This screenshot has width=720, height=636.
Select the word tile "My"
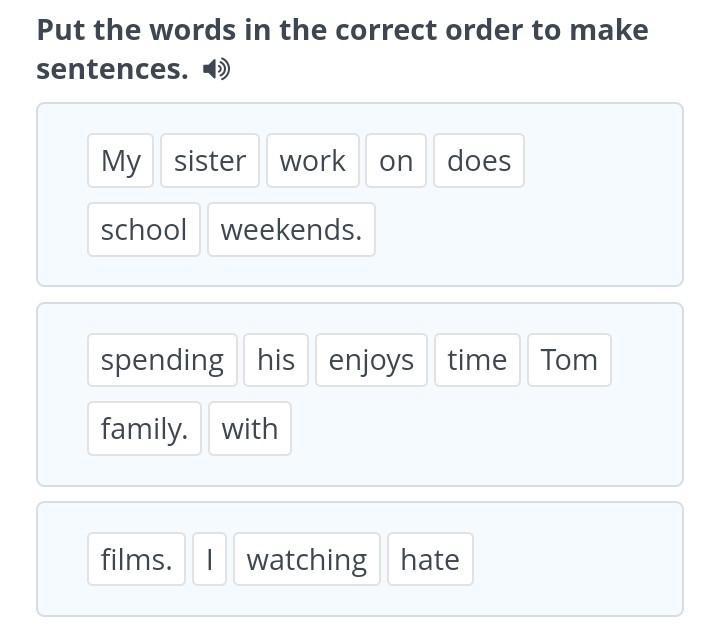tap(121, 161)
